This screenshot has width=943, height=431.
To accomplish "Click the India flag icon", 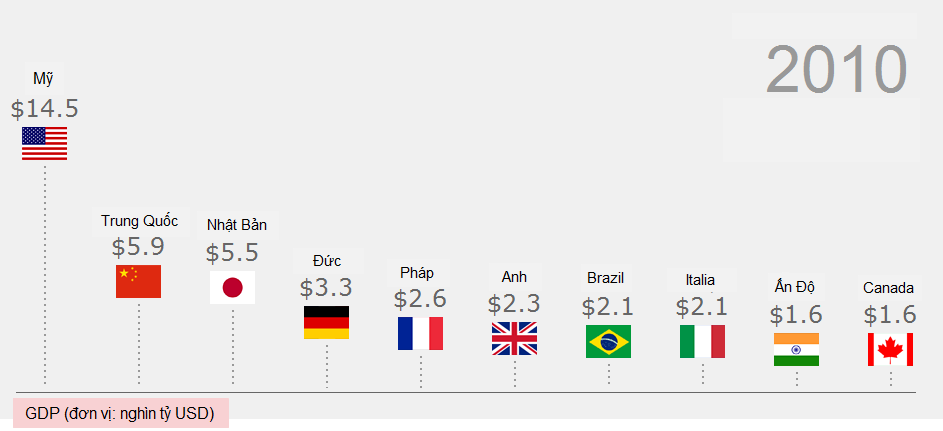I will click(796, 350).
